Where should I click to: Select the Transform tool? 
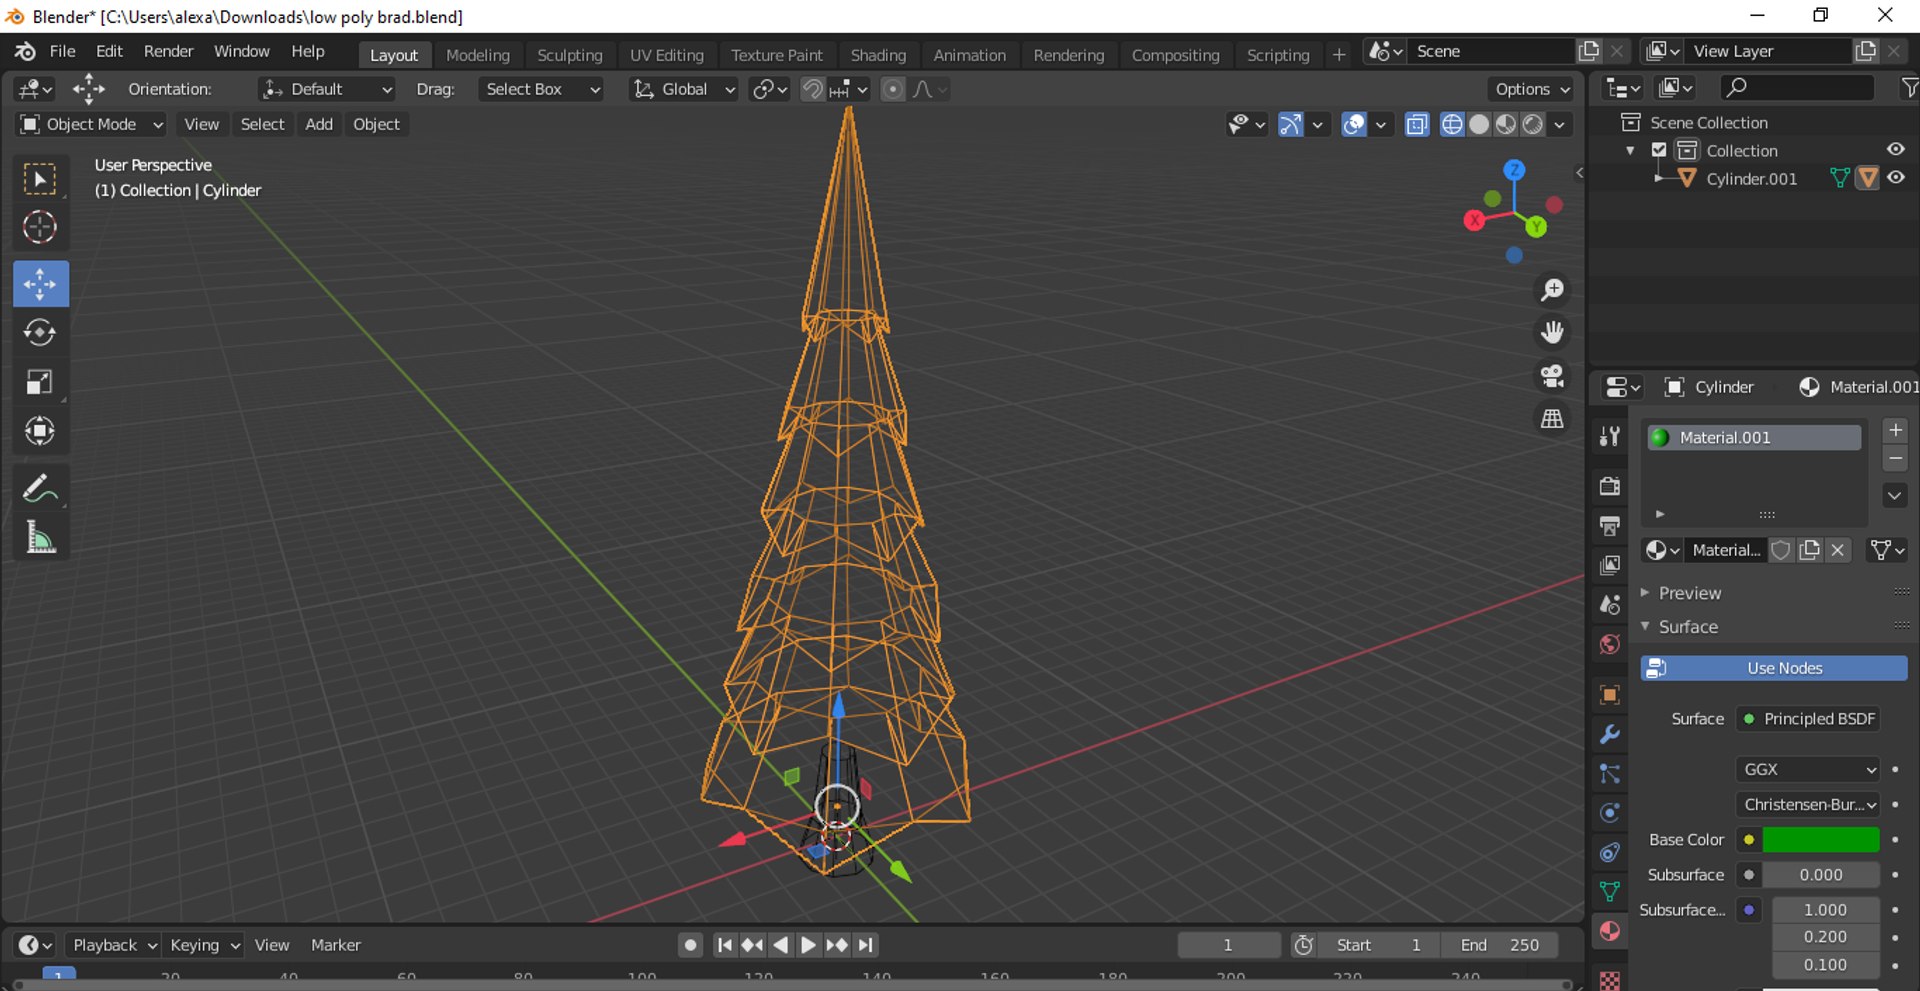(40, 431)
